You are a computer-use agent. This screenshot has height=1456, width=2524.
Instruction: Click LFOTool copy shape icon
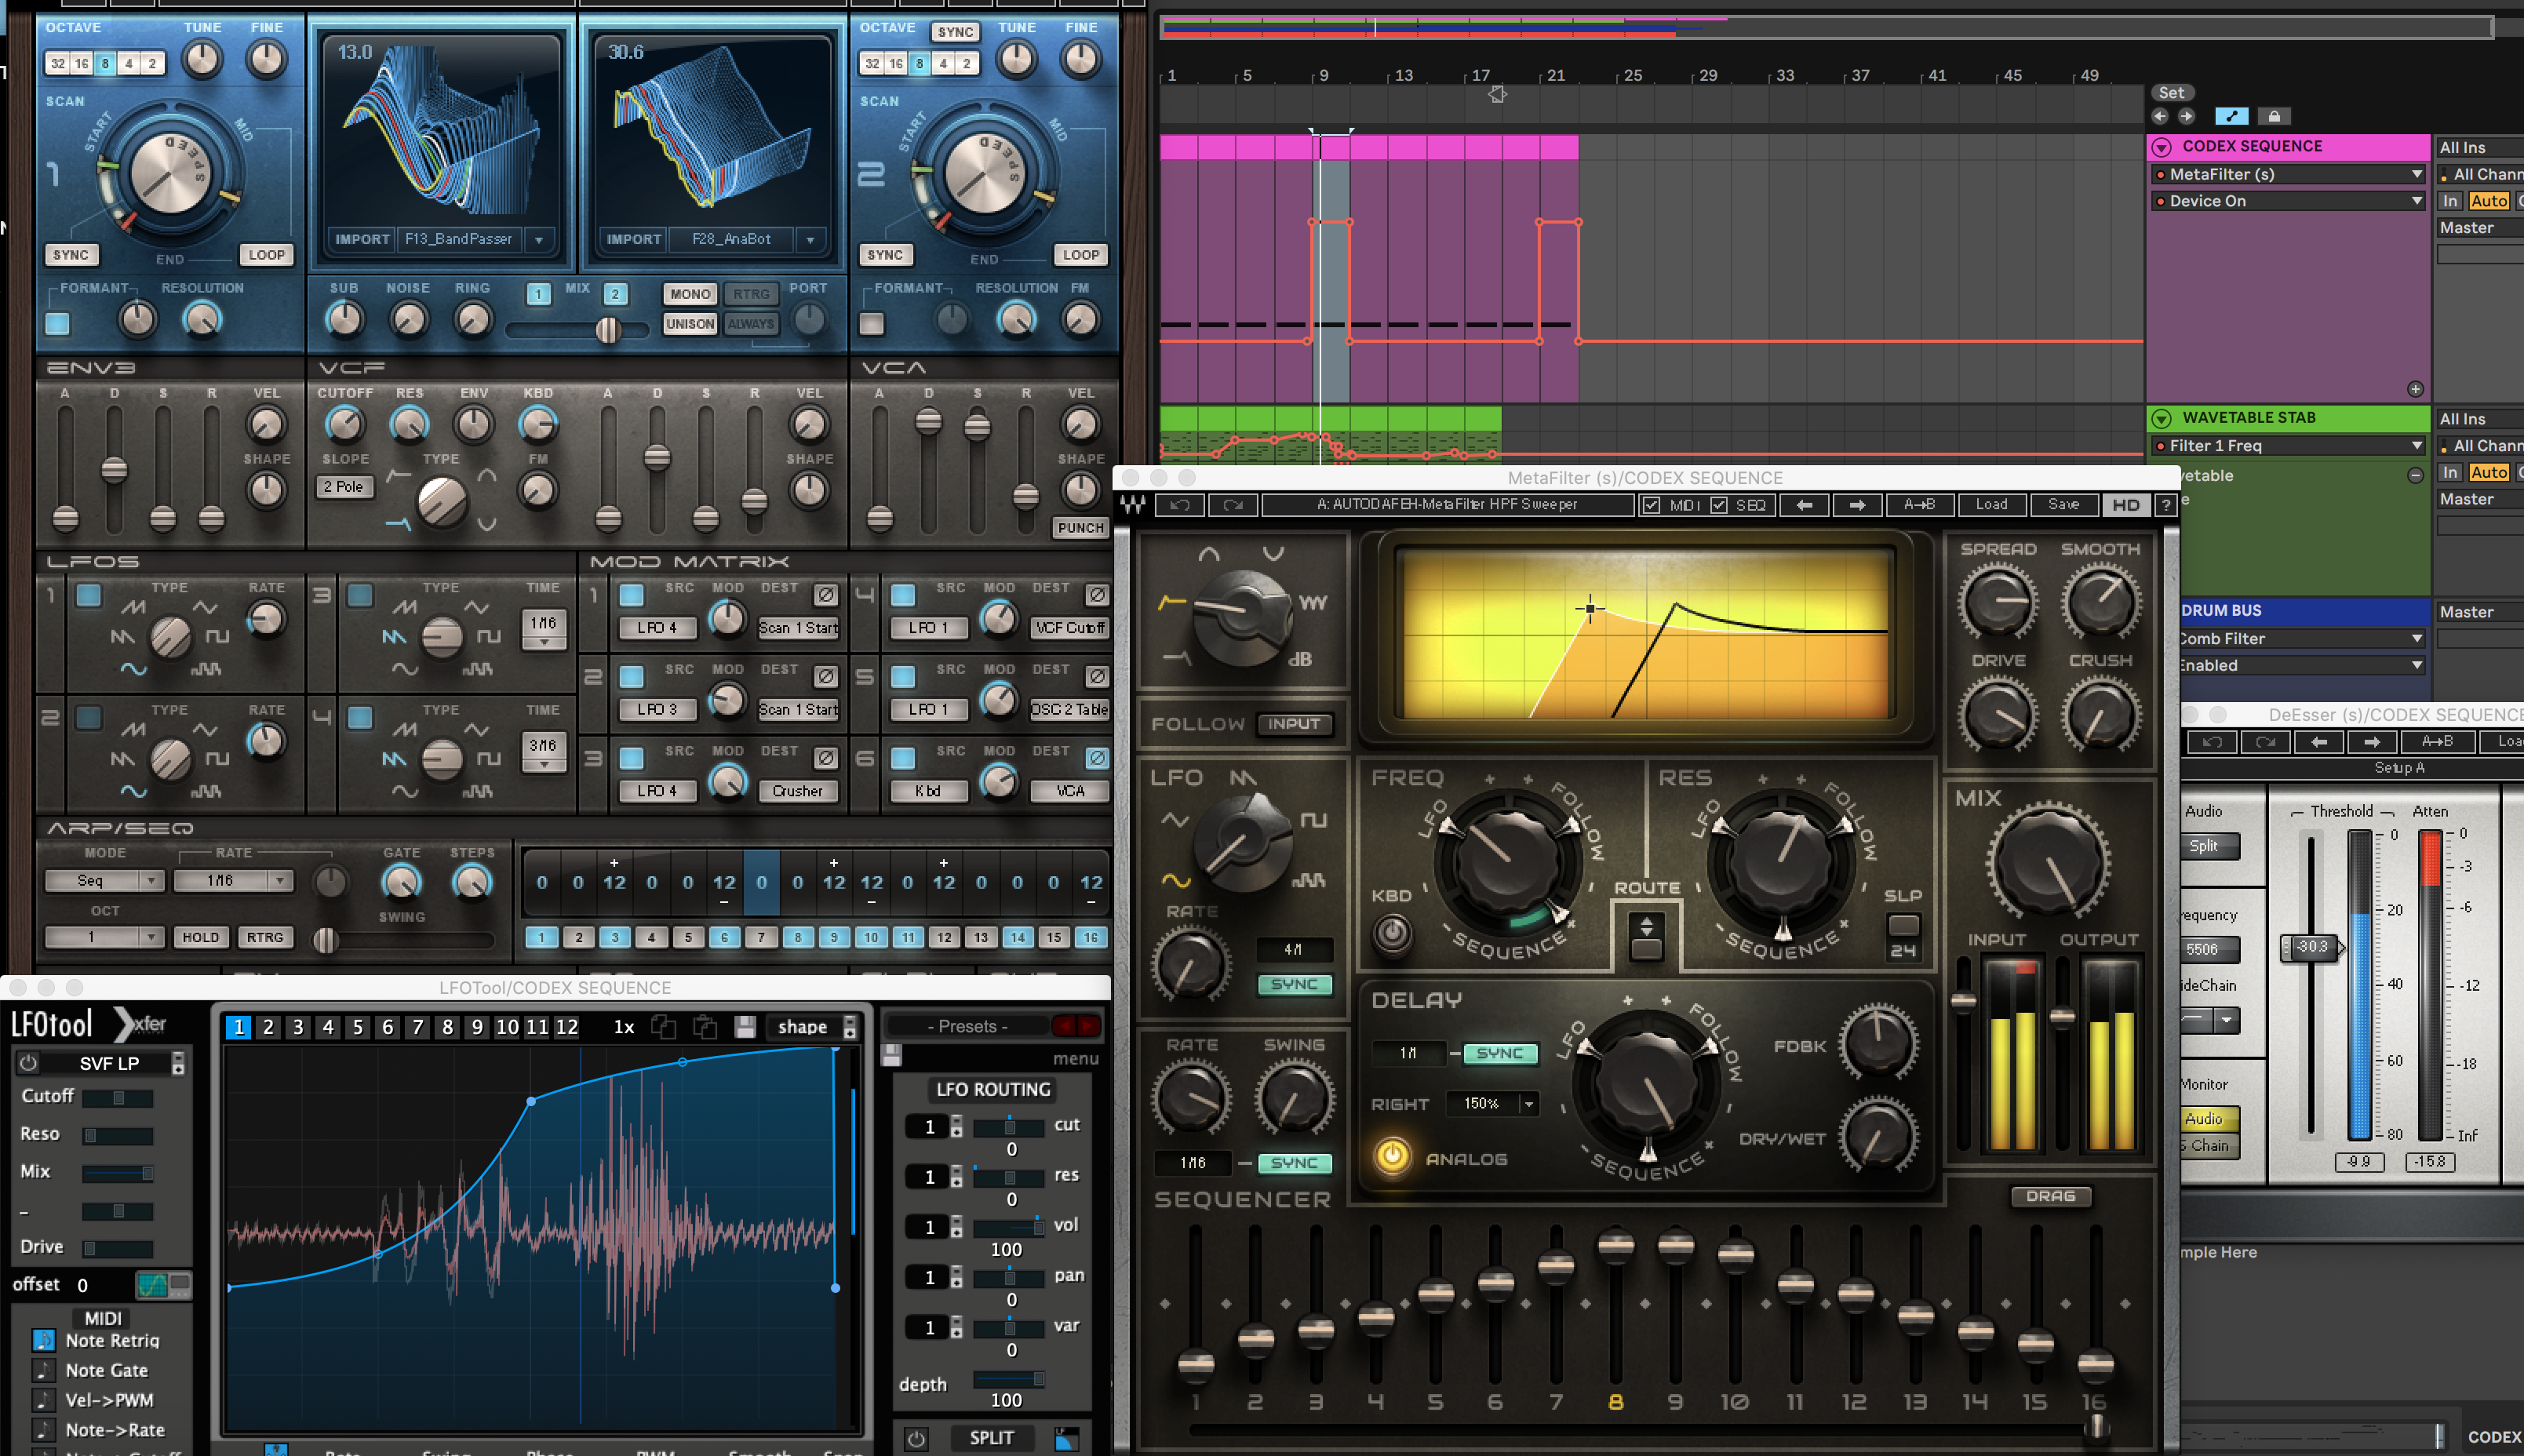[663, 1027]
